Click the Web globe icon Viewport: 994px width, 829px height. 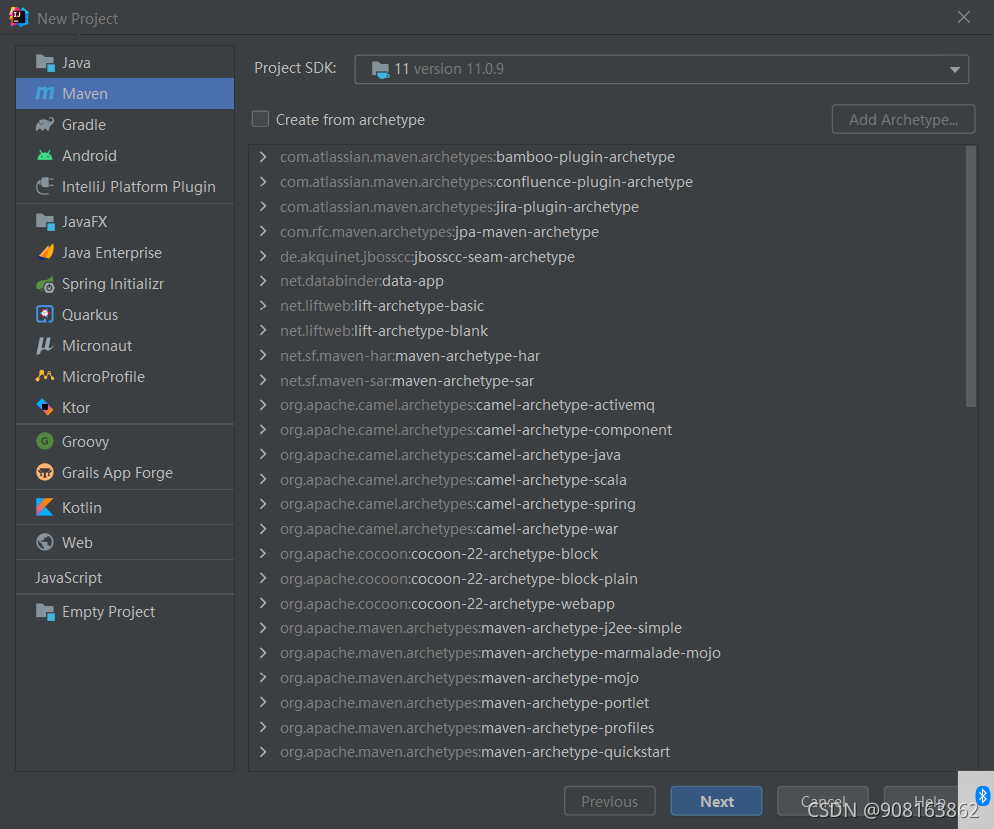[45, 542]
